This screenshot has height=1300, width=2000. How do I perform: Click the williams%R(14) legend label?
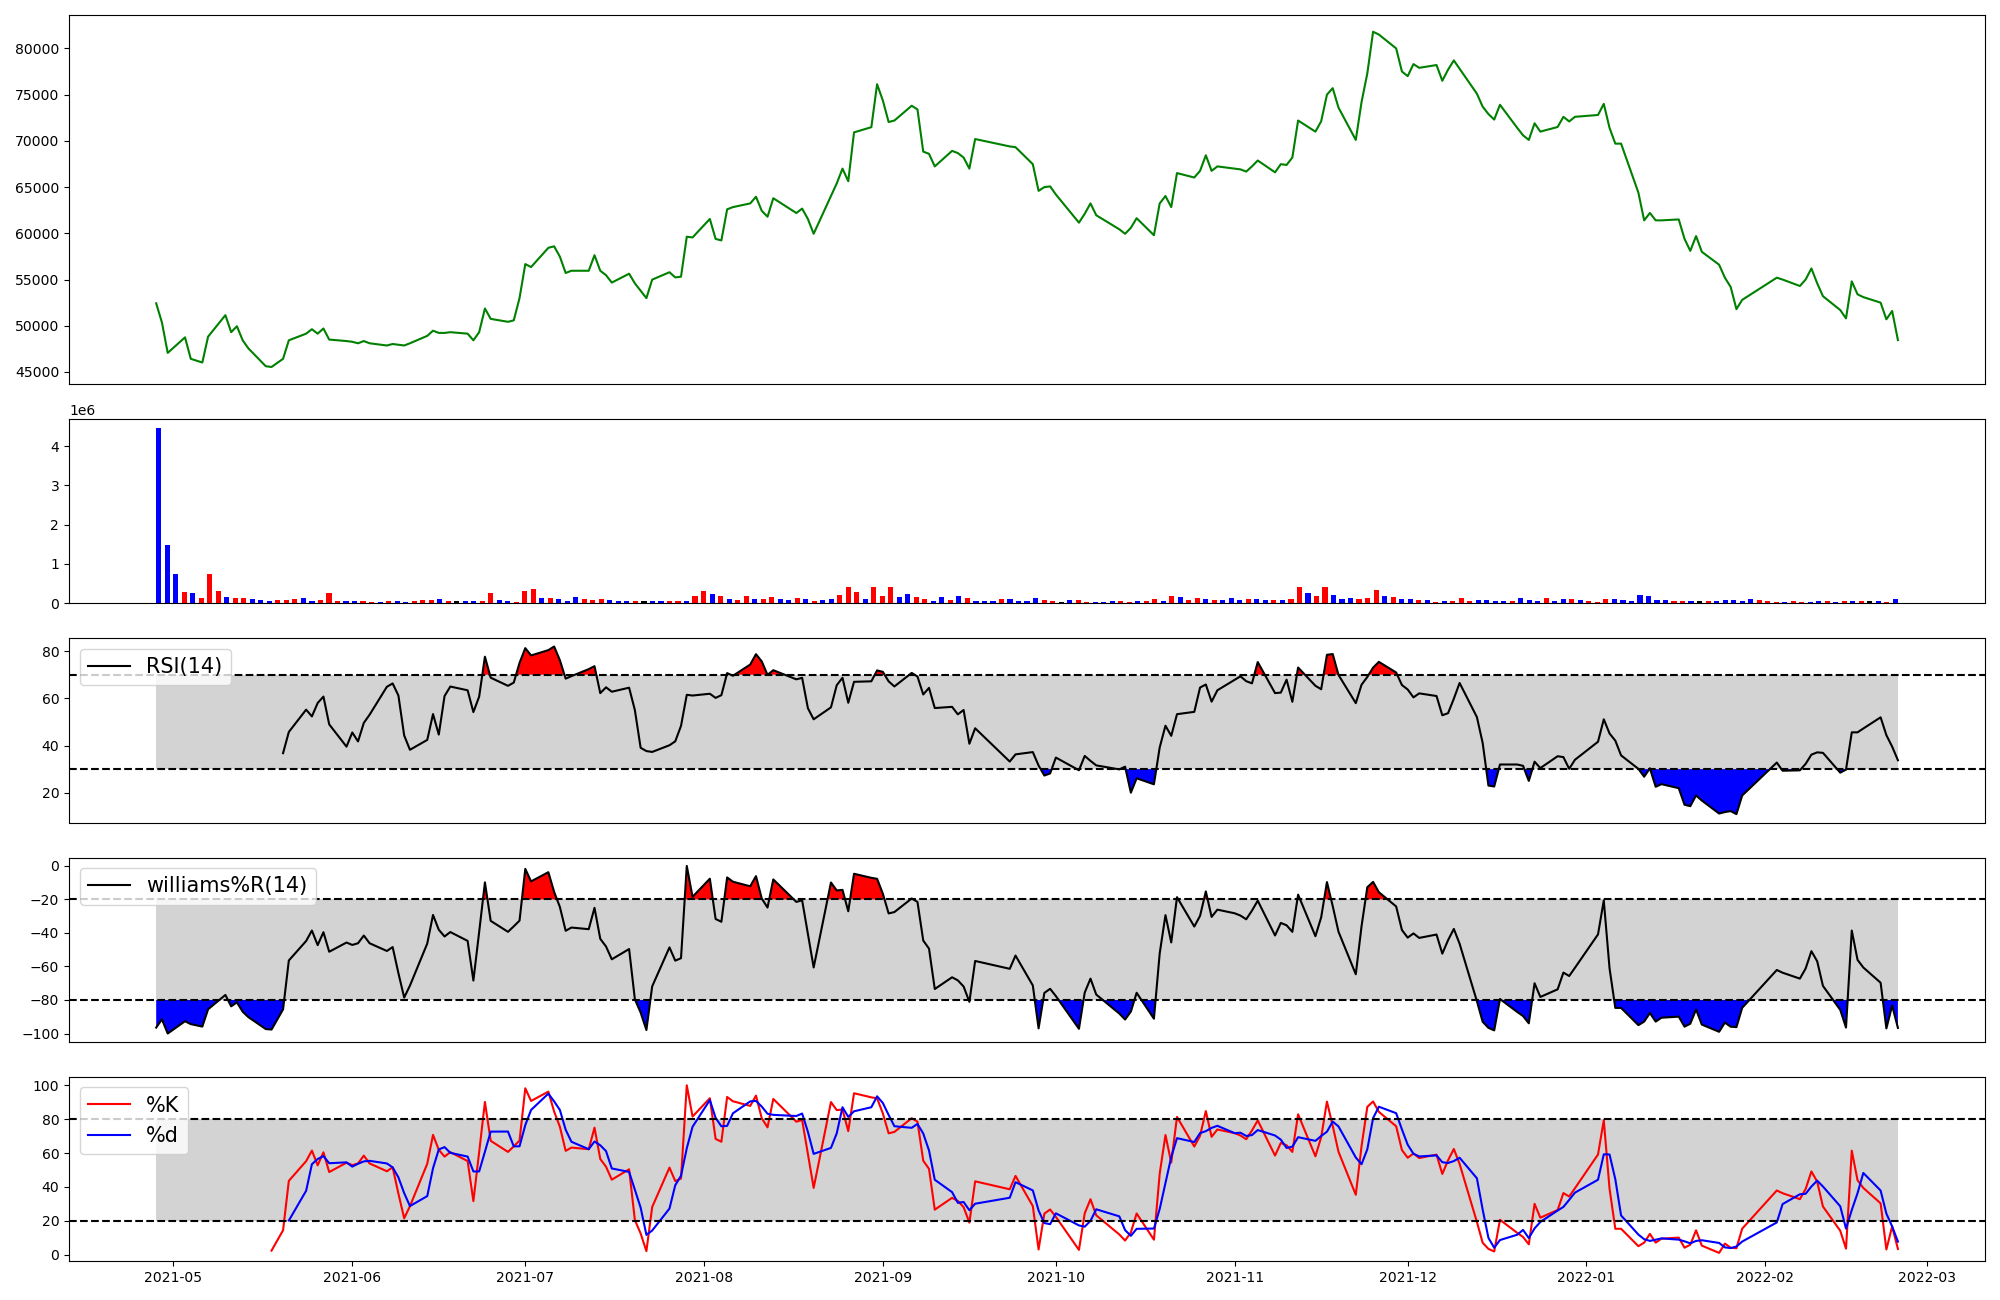point(226,885)
